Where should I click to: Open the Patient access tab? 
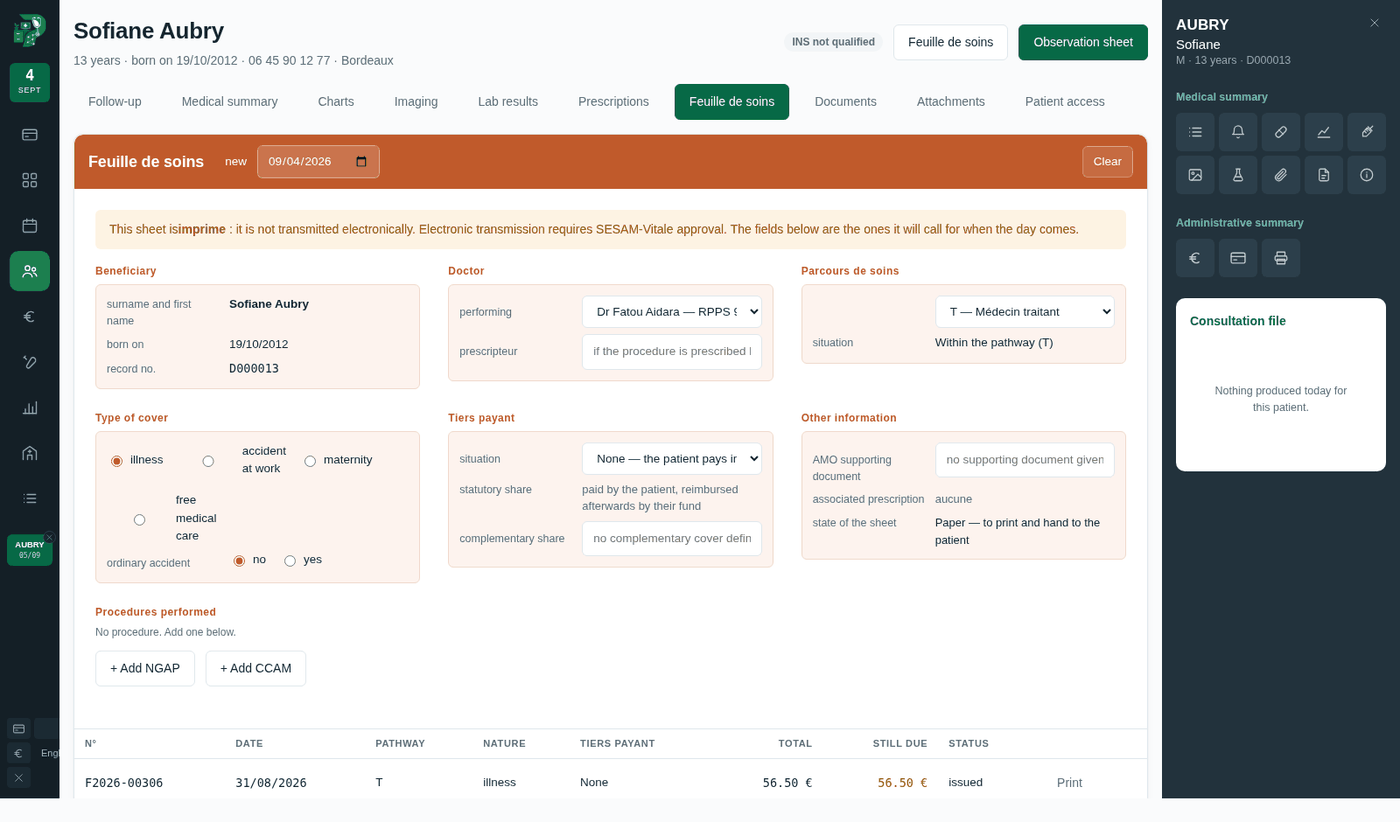[1065, 102]
